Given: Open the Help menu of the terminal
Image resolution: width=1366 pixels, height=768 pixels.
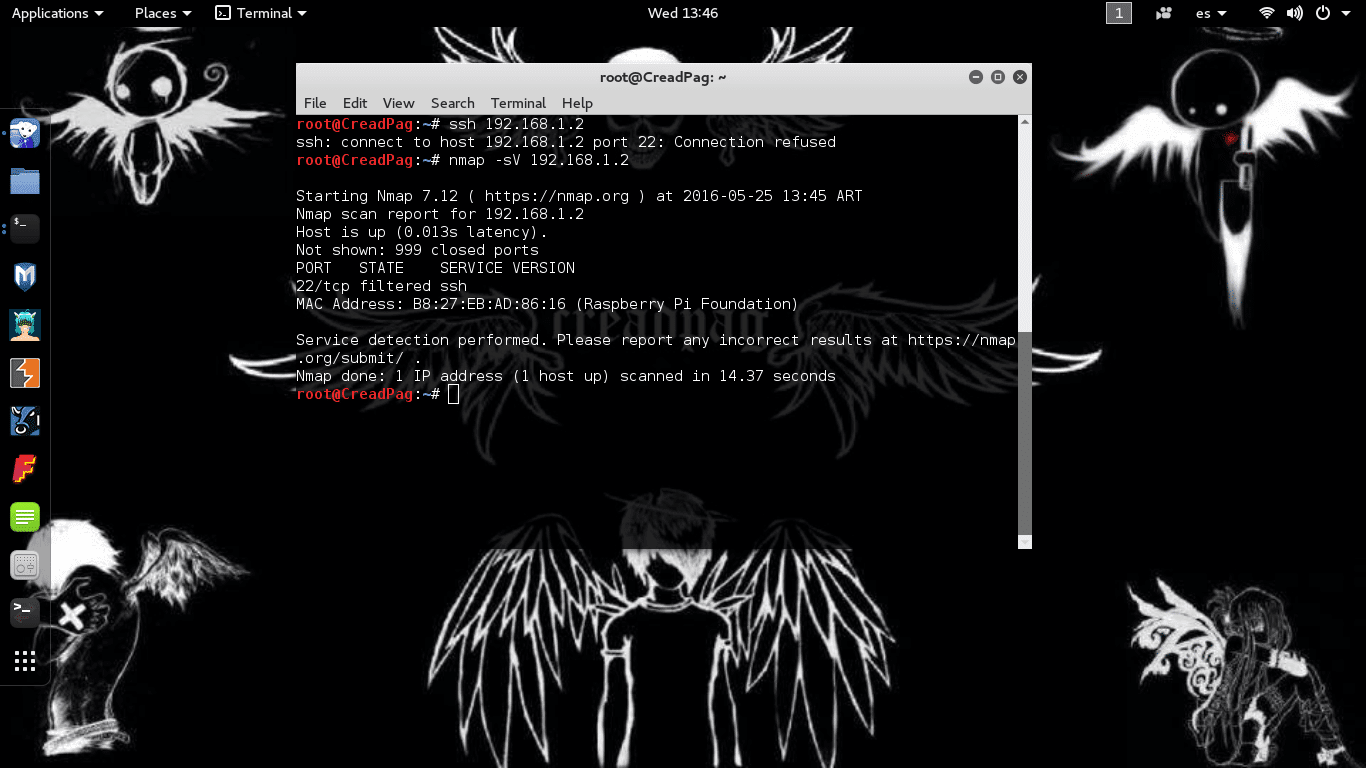Looking at the screenshot, I should pos(577,103).
